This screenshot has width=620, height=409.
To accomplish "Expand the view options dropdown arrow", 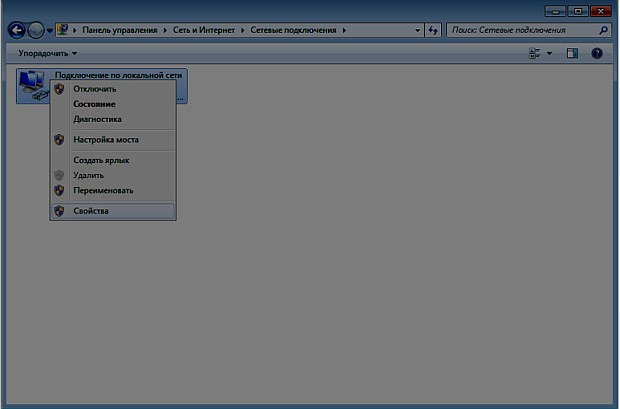I will [x=549, y=53].
